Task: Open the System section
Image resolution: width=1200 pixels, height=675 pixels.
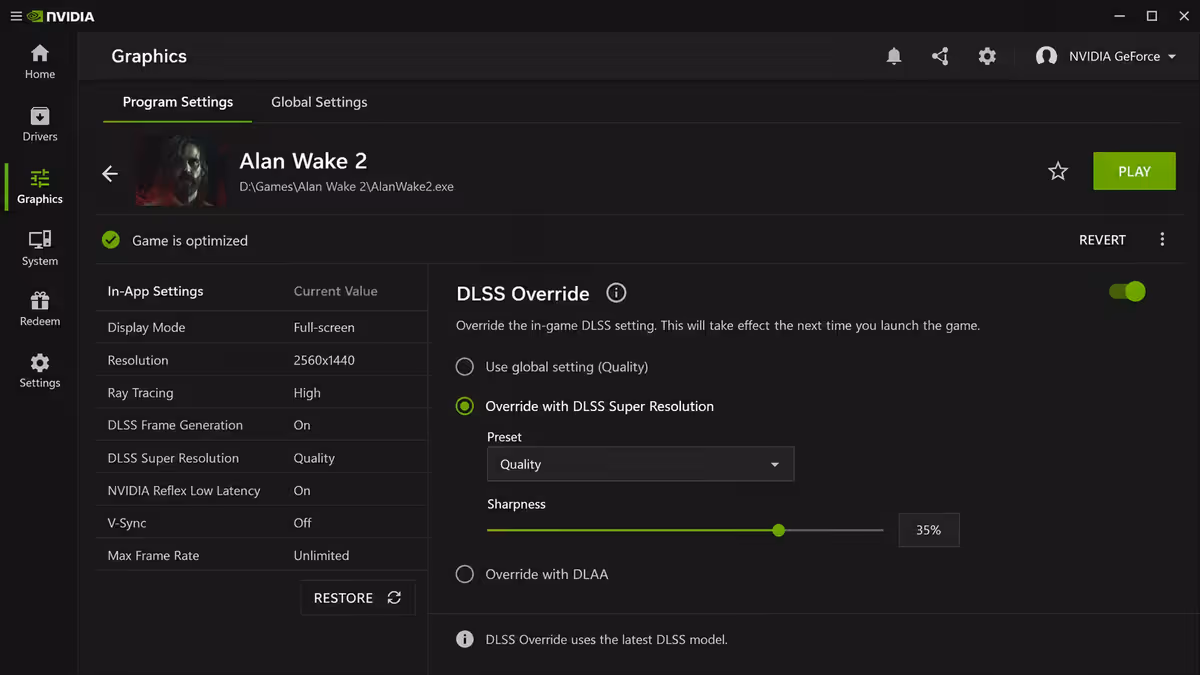Action: (39, 249)
